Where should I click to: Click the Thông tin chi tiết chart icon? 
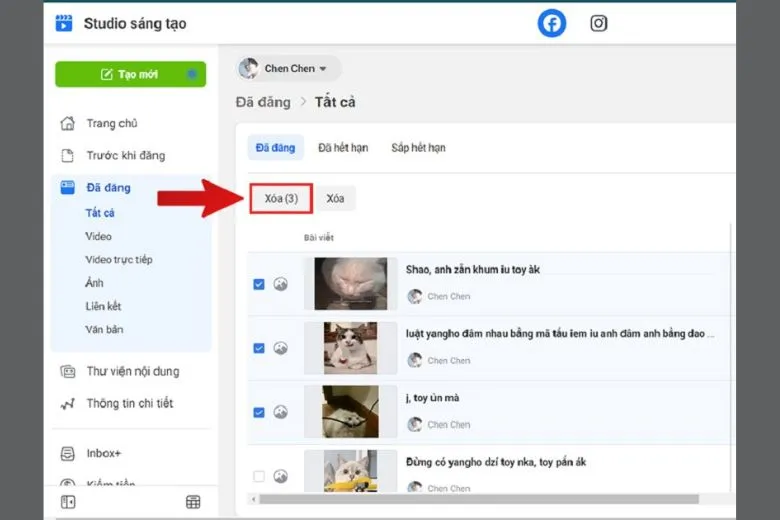[x=68, y=404]
